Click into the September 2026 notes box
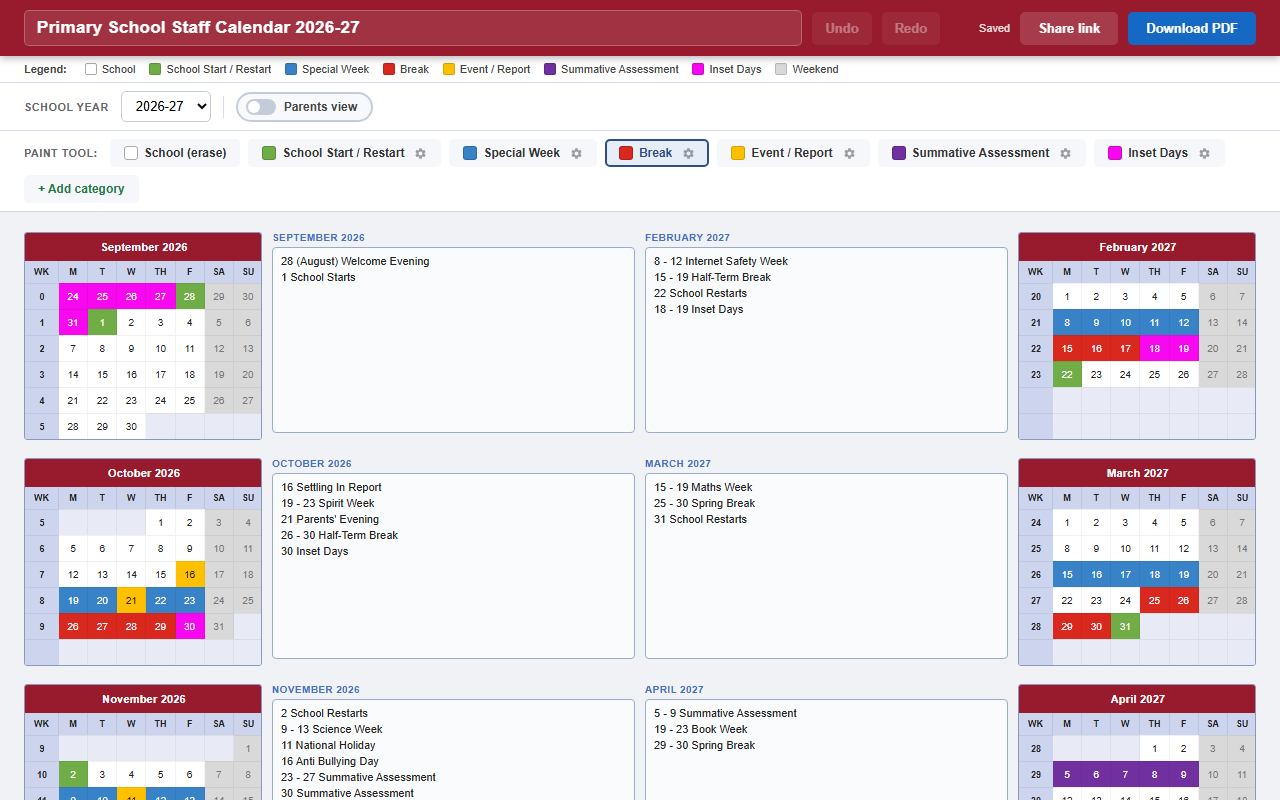The width and height of the screenshot is (1280, 800). tap(453, 340)
